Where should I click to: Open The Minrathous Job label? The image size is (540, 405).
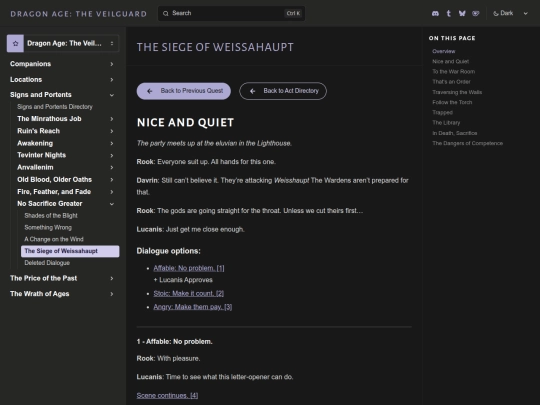[x=49, y=119]
